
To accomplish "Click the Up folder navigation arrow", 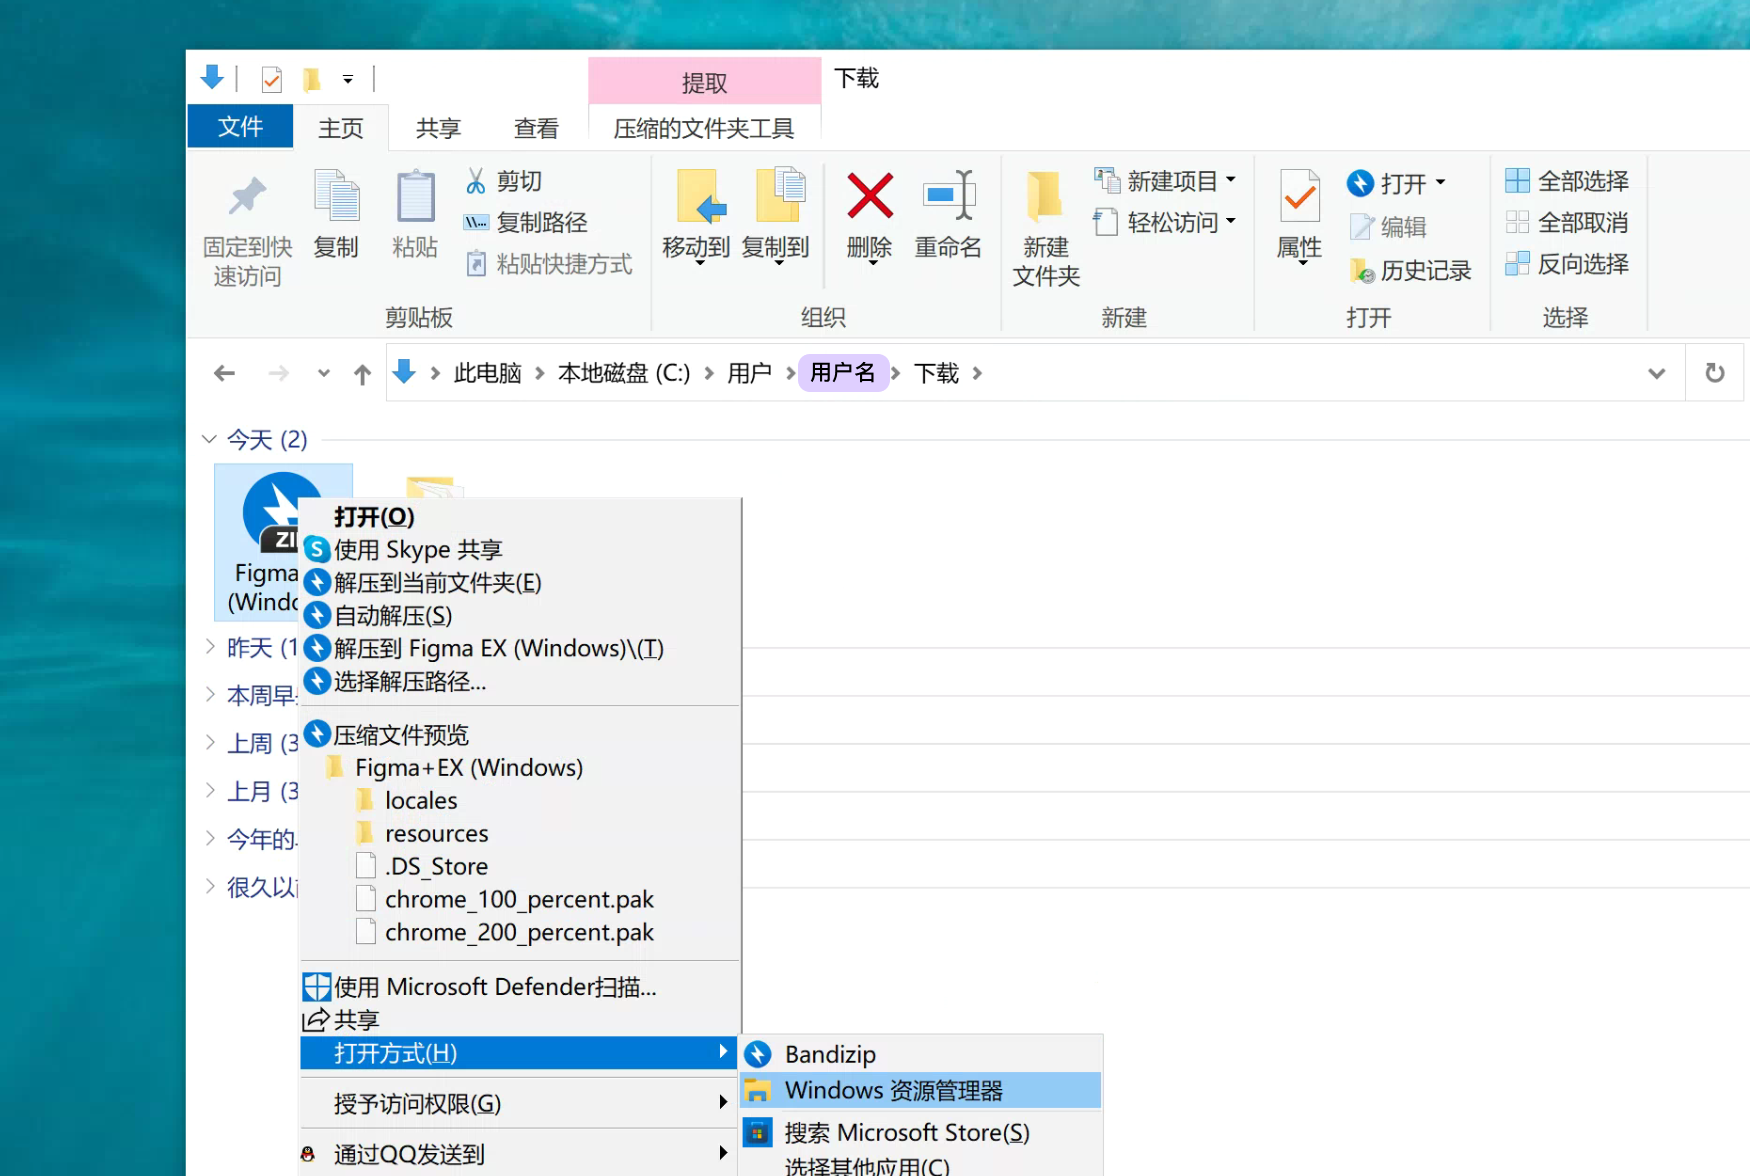I will click(362, 374).
